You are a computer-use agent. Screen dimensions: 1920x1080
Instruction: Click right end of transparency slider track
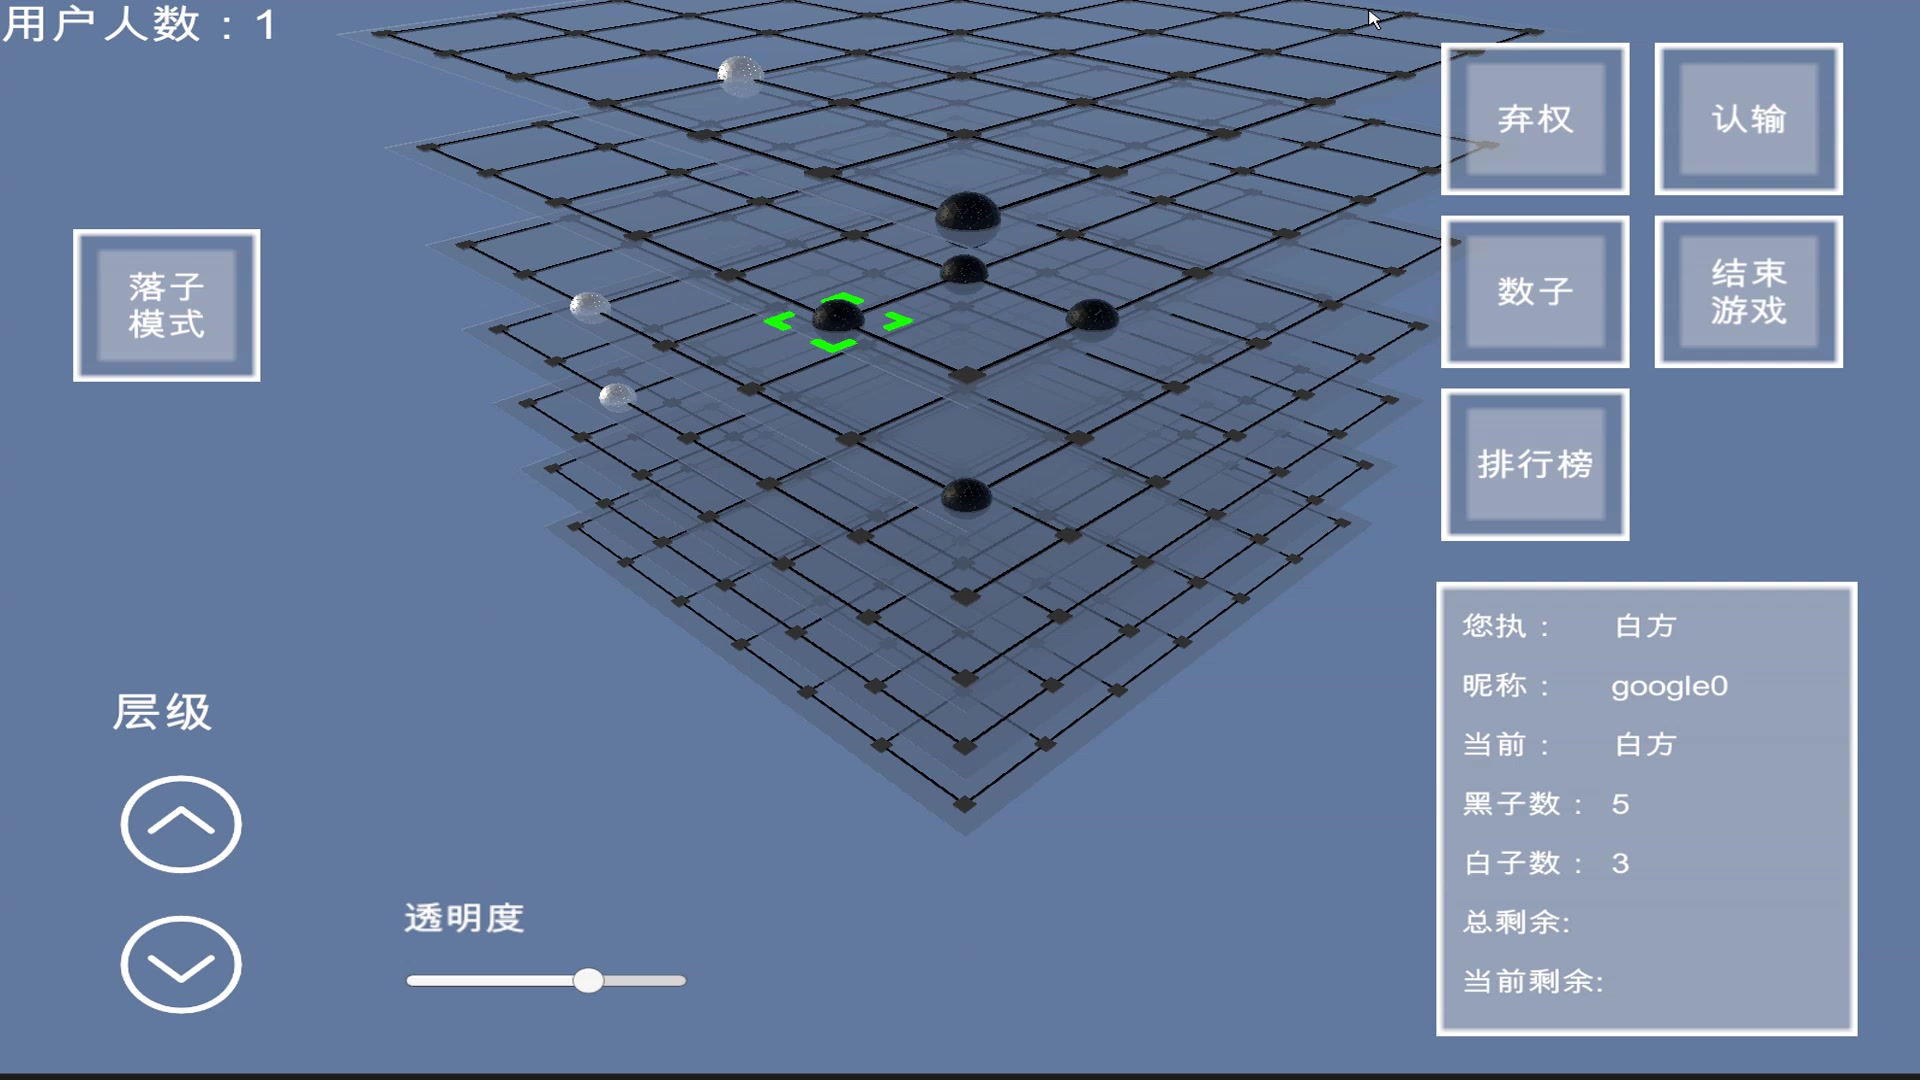(680, 980)
